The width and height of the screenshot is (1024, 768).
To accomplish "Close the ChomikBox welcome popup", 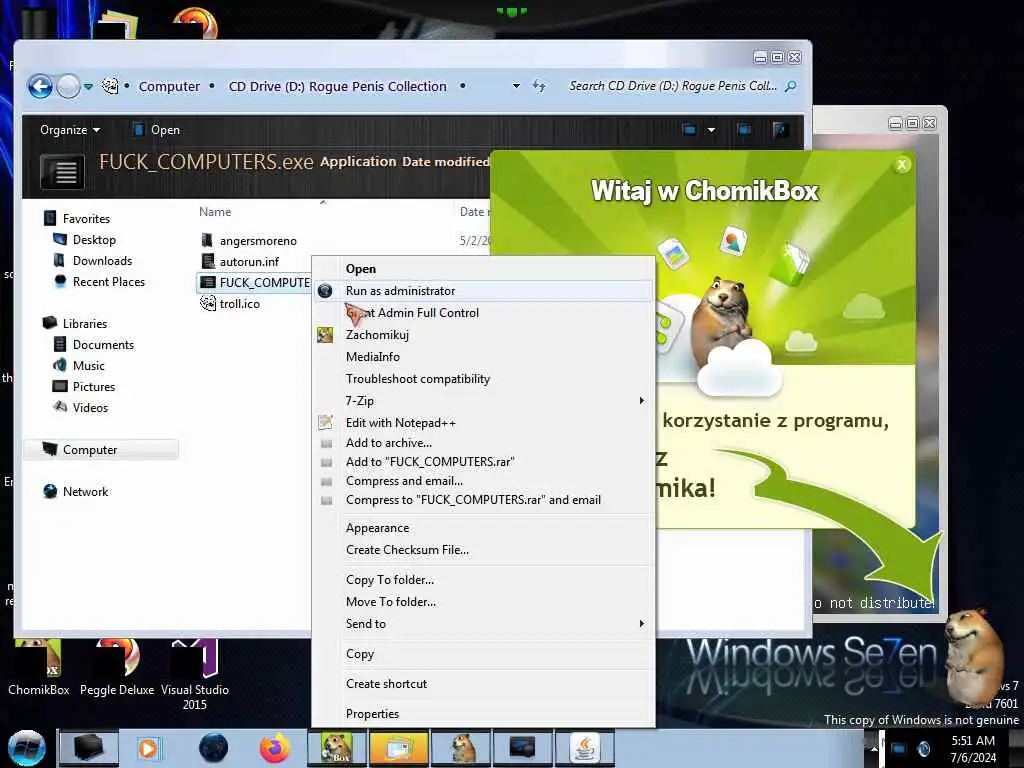I will (x=902, y=165).
